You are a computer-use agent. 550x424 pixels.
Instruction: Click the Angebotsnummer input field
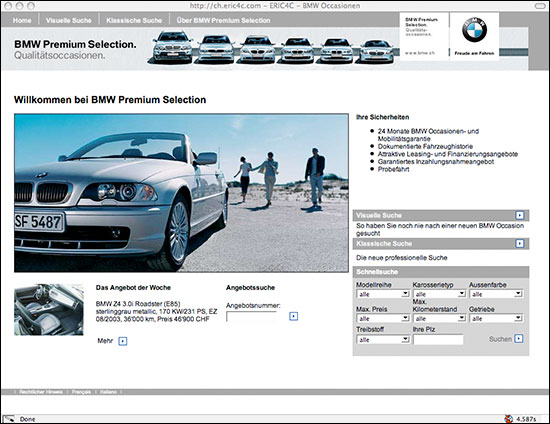pyautogui.click(x=251, y=316)
